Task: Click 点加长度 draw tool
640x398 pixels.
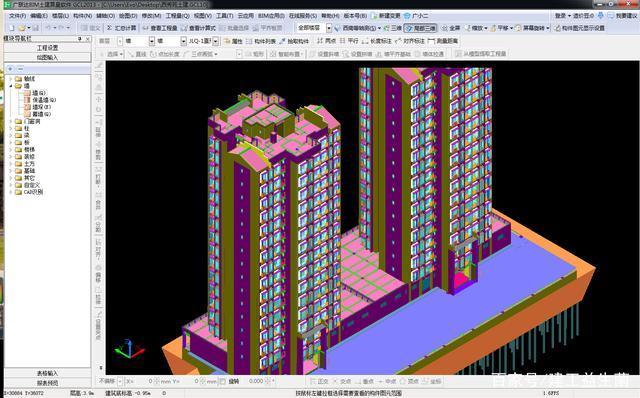Action: pos(164,54)
